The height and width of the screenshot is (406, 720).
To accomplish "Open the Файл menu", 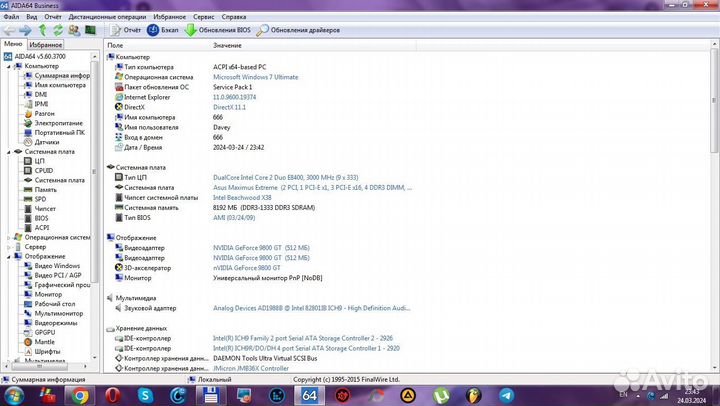I will 11,17.
